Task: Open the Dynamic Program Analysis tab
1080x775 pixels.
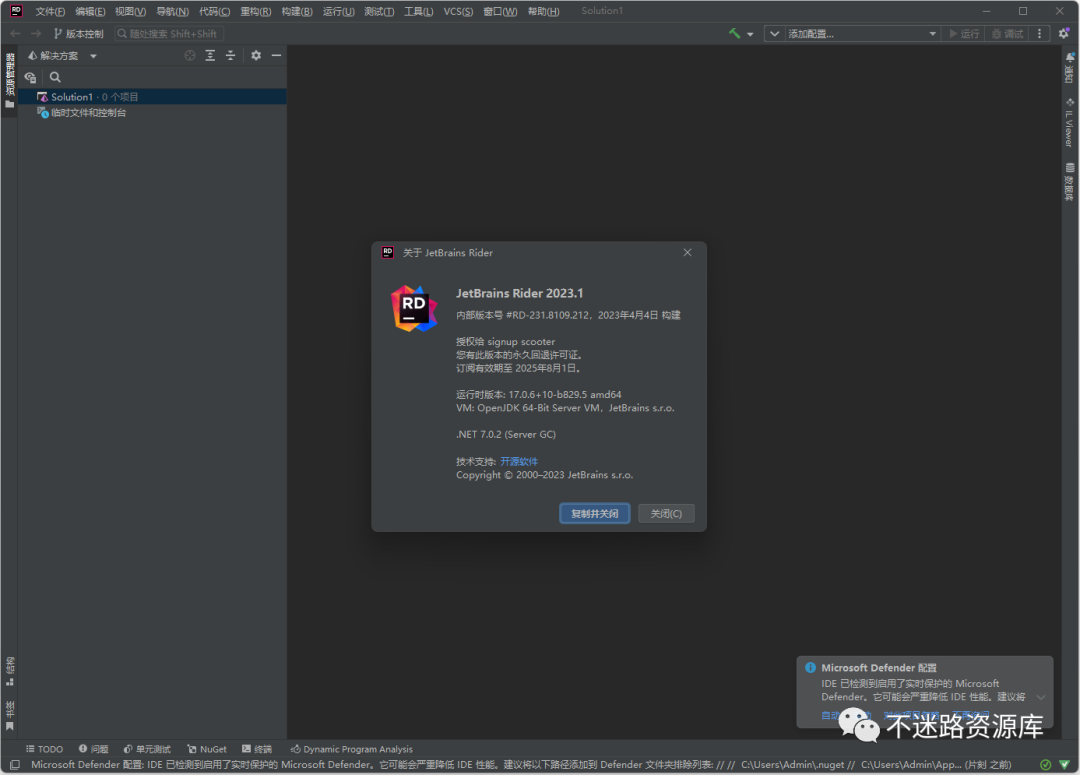Action: pos(351,749)
